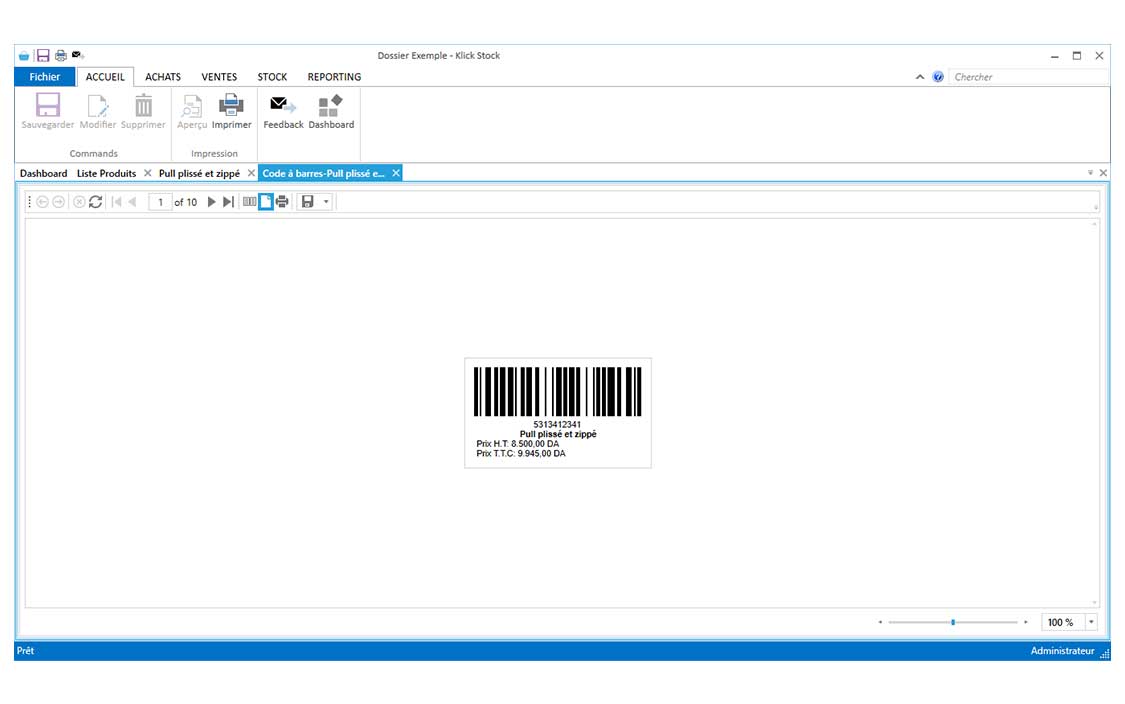Maximize the Klick Stock window
Image resolution: width=1125 pixels, height=704 pixels.
tap(1077, 56)
